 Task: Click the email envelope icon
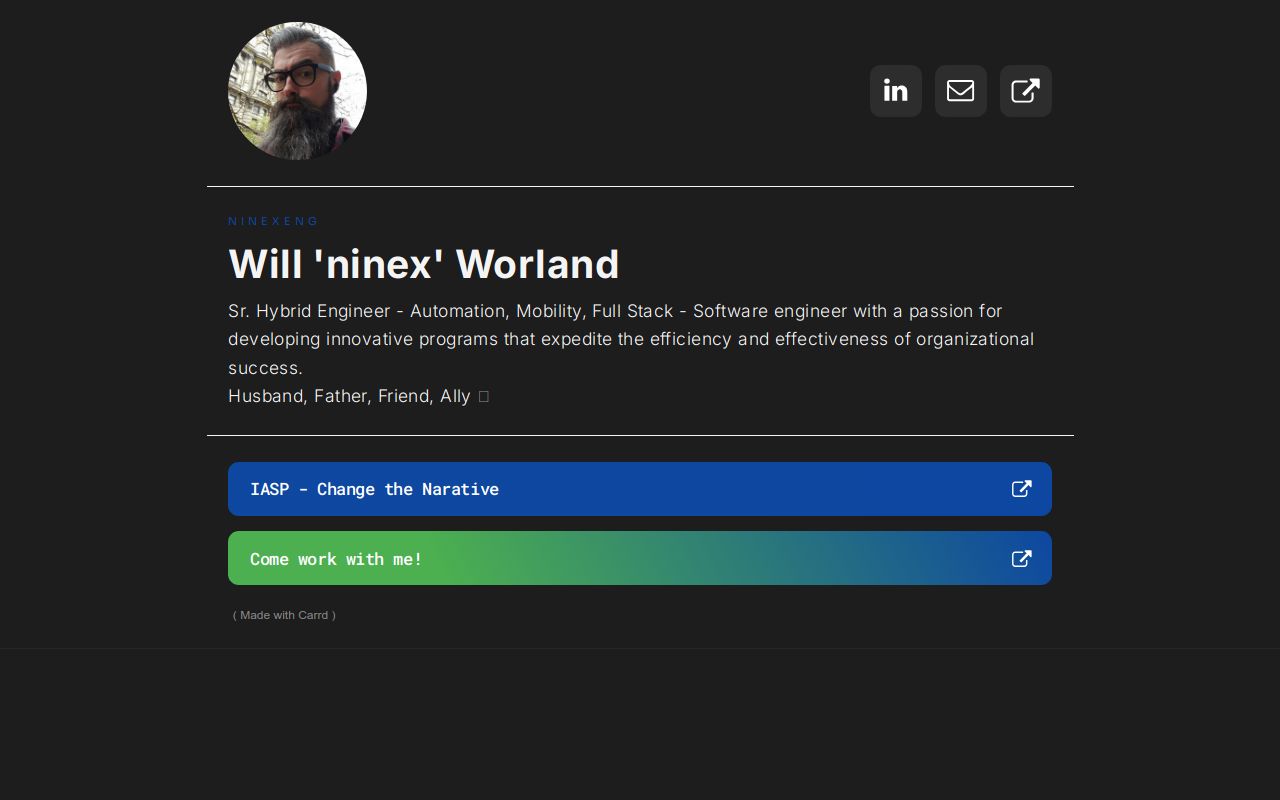pyautogui.click(x=960, y=91)
